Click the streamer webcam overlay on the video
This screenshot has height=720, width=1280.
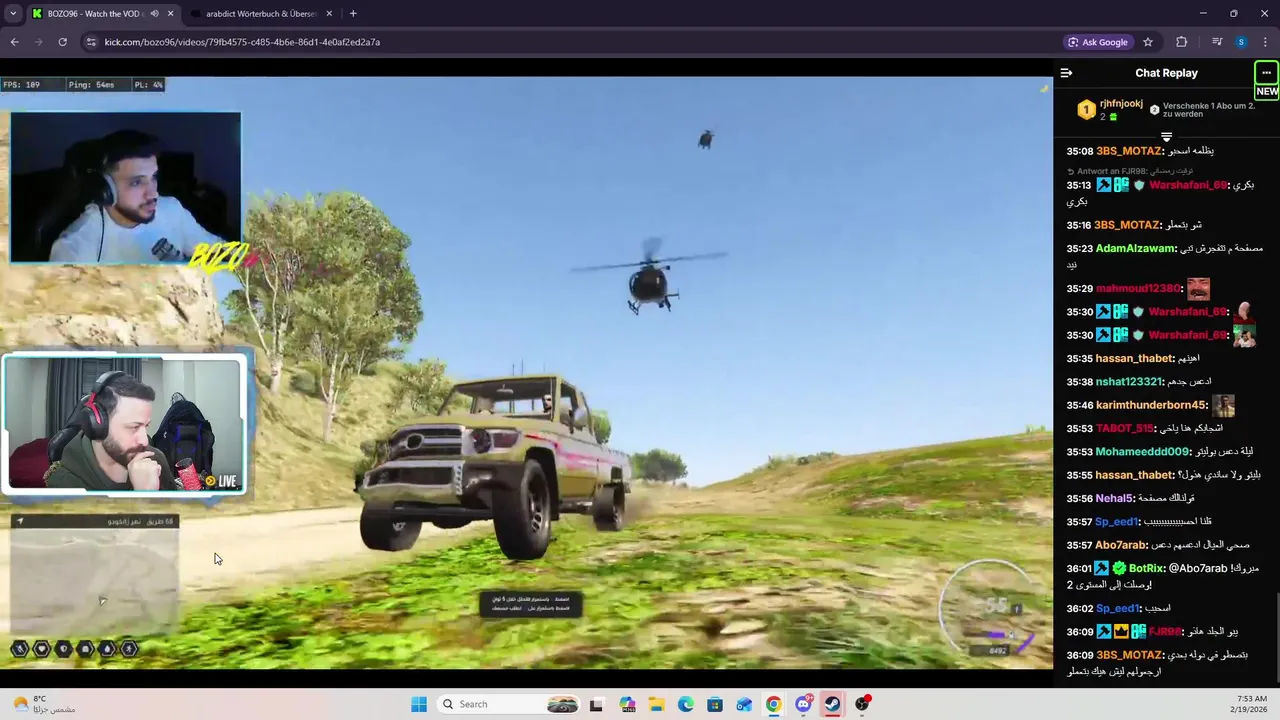pyautogui.click(x=126, y=188)
